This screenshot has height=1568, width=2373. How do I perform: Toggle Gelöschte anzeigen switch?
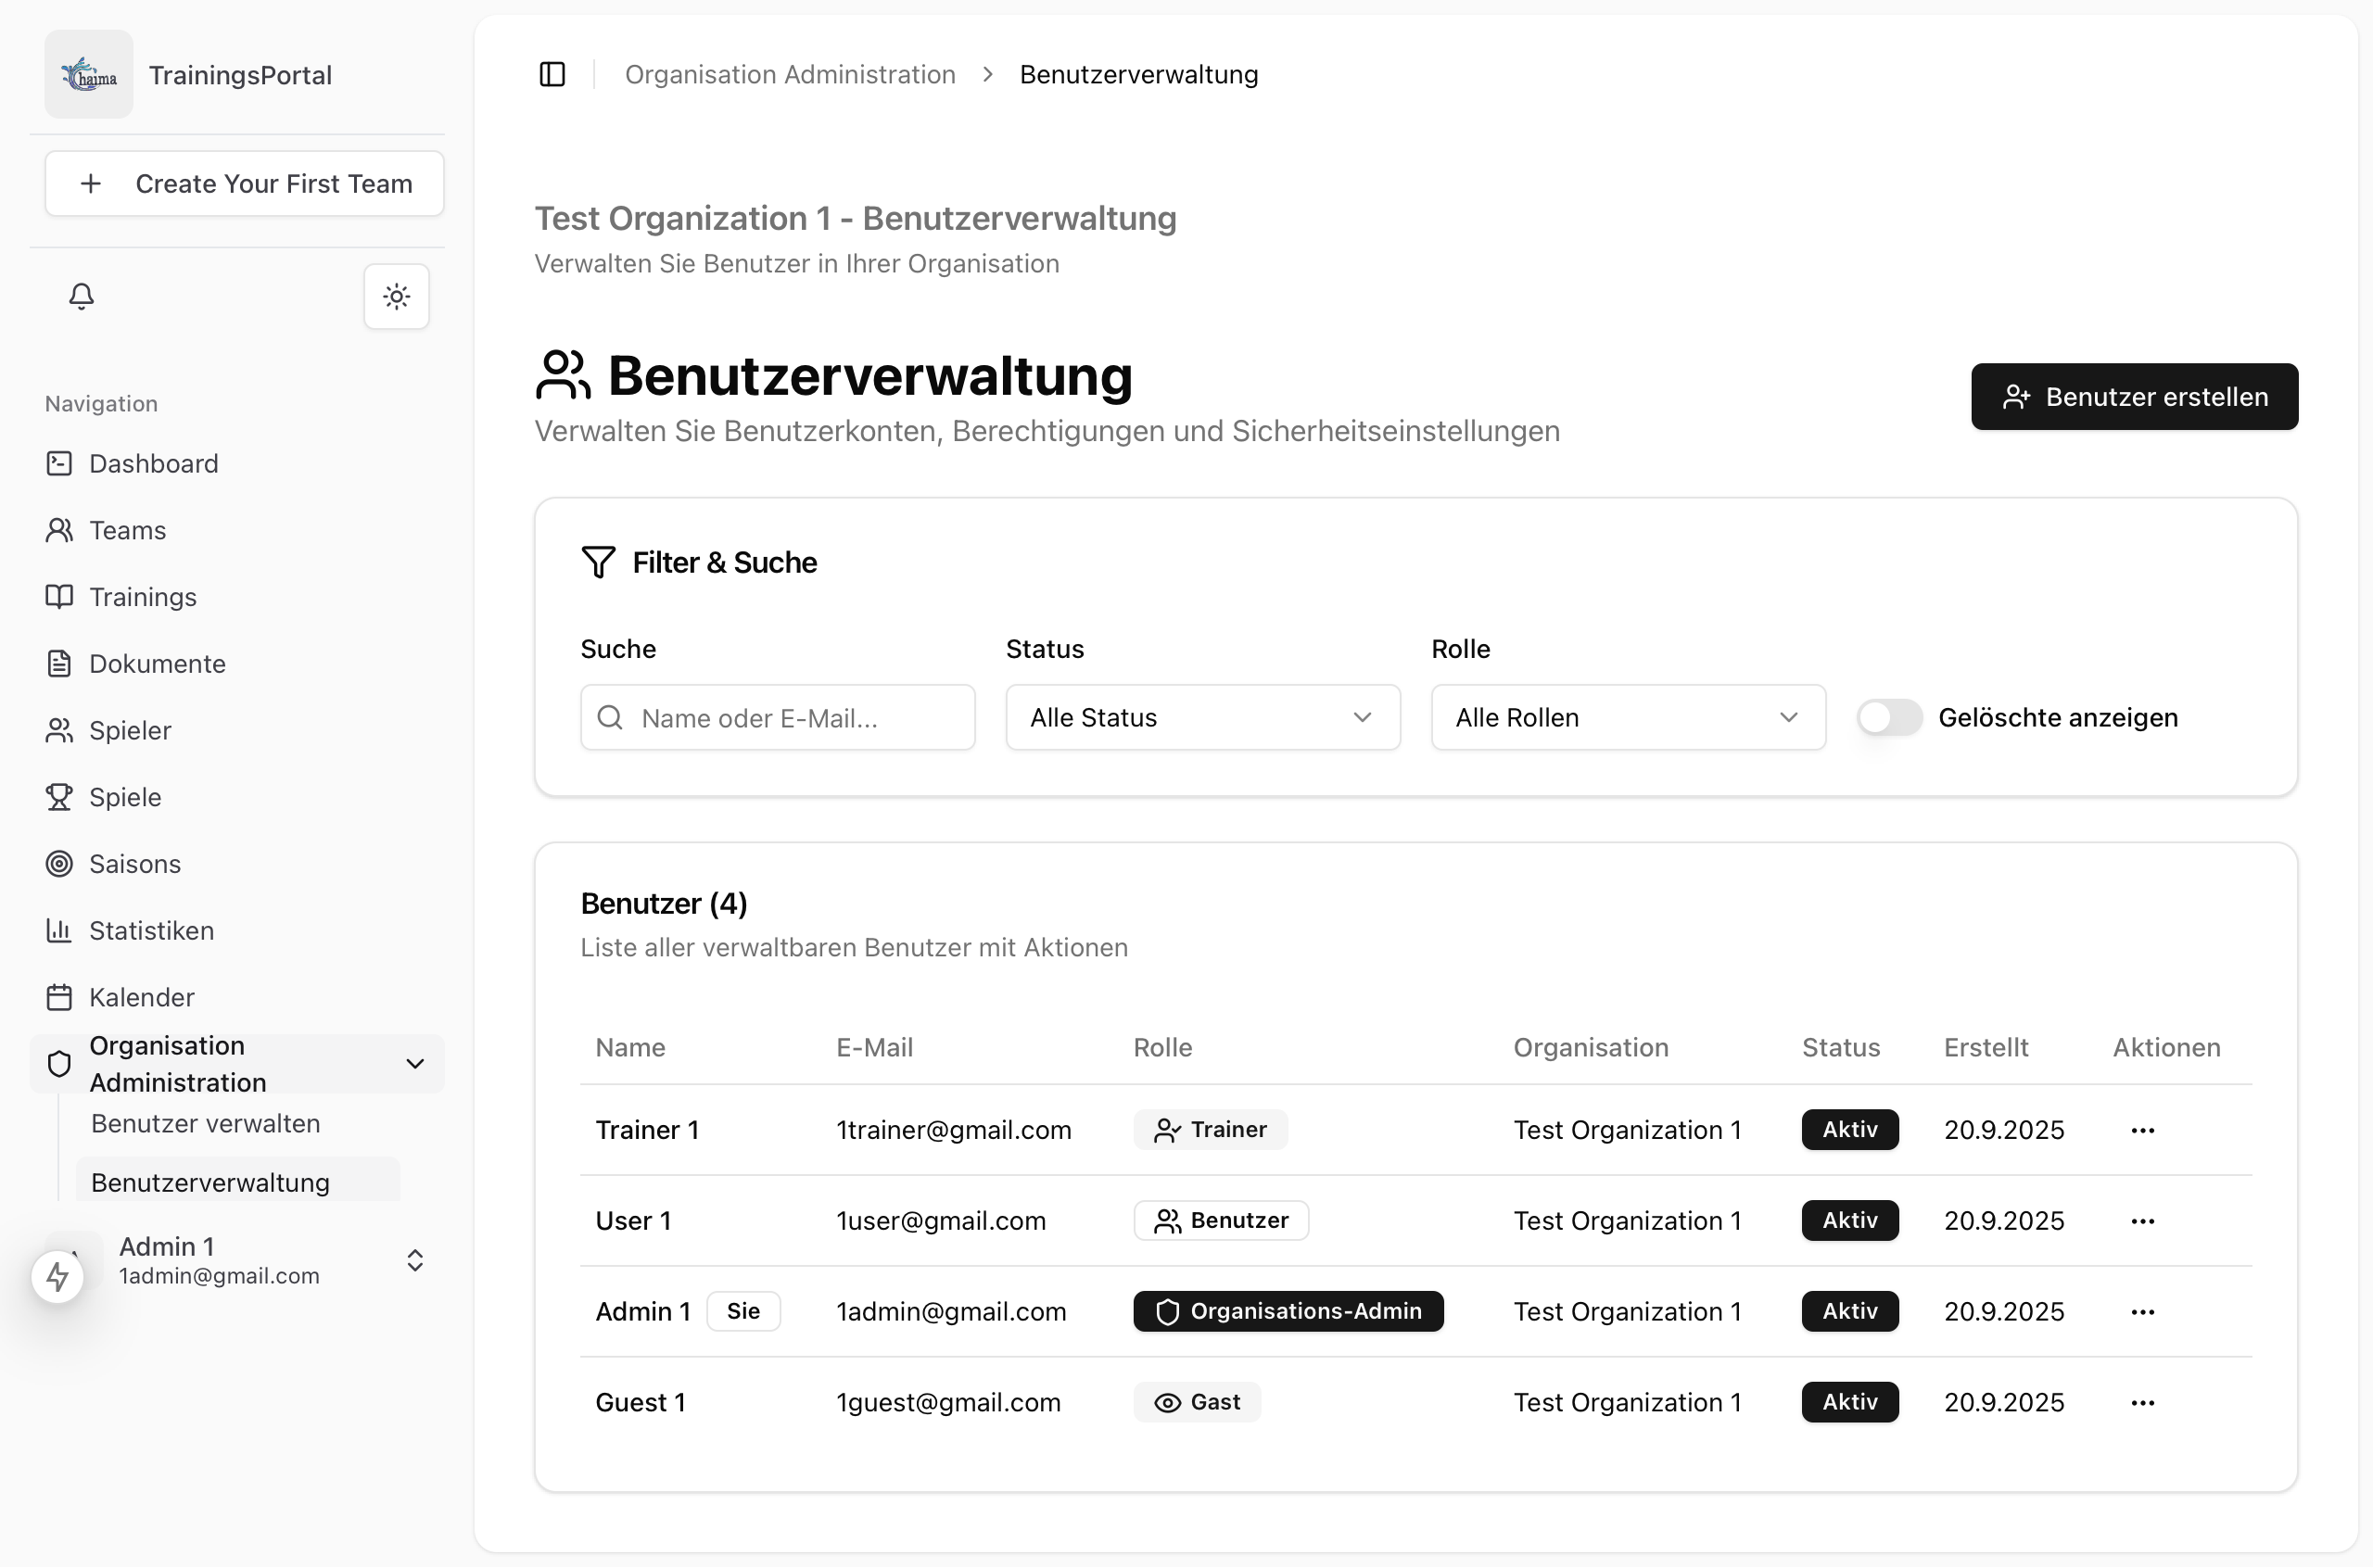(1889, 717)
